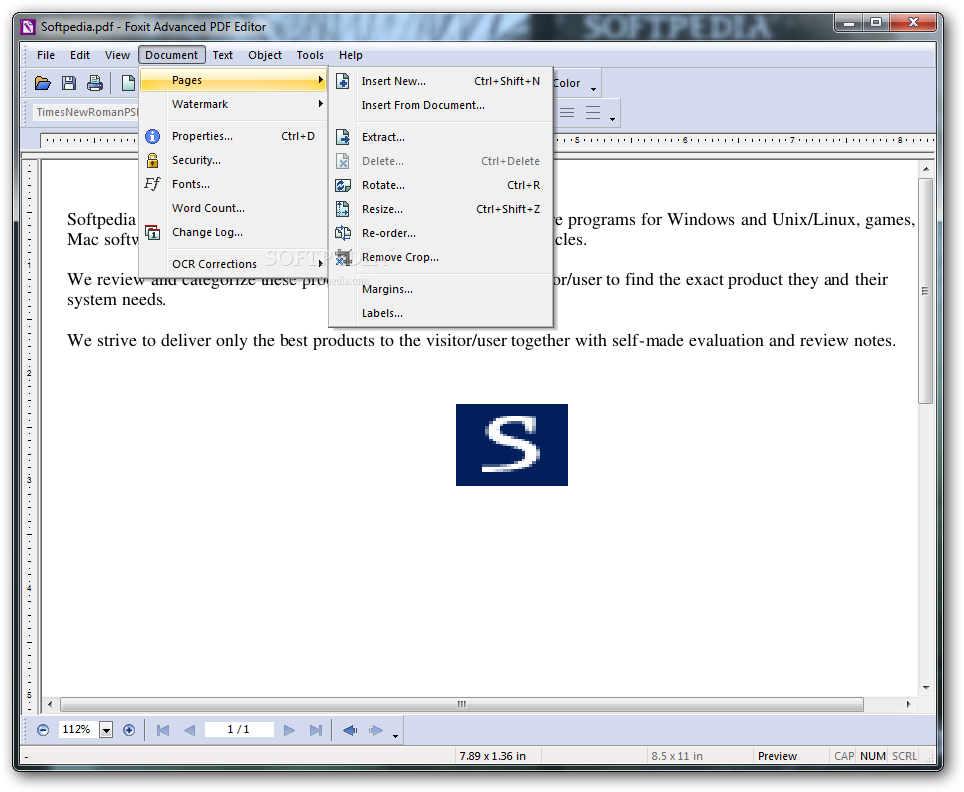Screen dimensions: 964x792
Task: Open the File menu
Action: (46, 55)
